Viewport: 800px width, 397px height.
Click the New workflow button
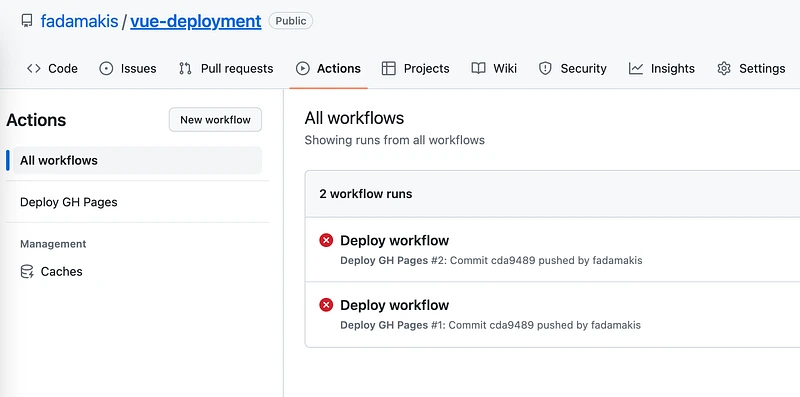[215, 120]
